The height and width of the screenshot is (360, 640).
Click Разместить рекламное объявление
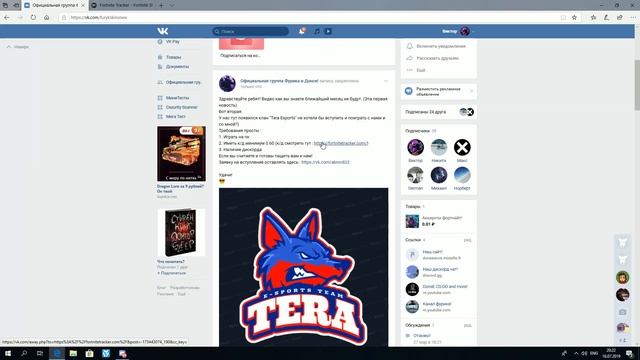(x=438, y=91)
